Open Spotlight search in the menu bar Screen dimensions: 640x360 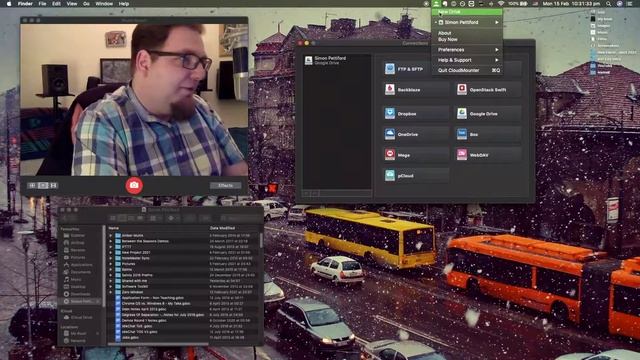pyautogui.click(x=608, y=4)
